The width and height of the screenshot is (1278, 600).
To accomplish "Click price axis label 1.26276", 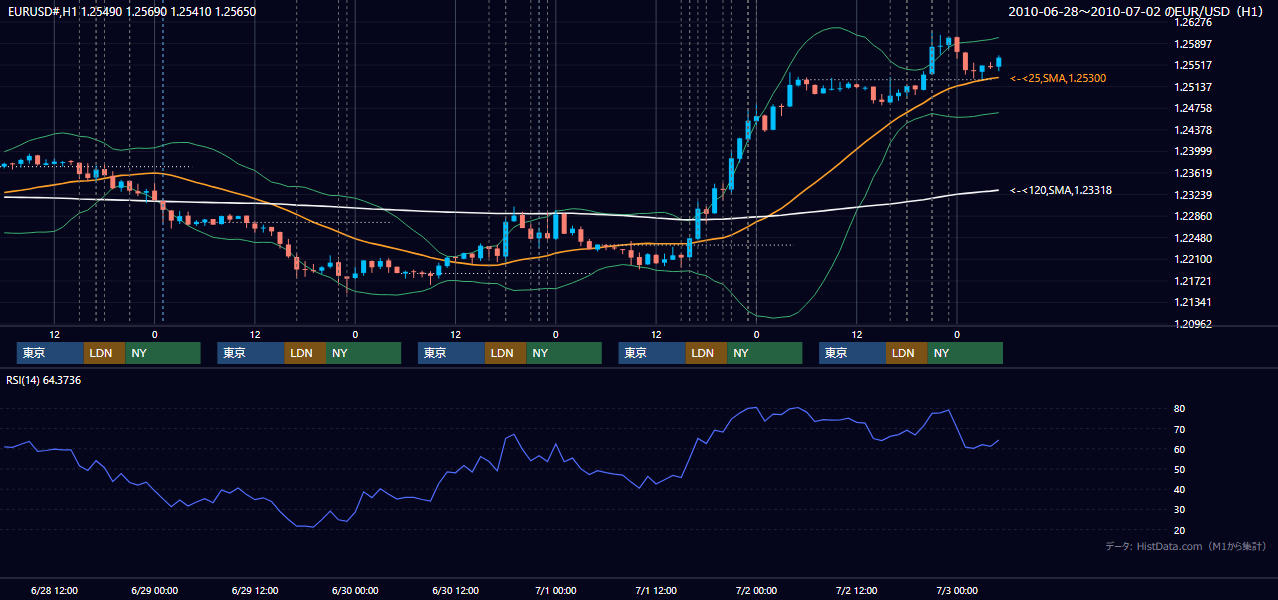I will click(1193, 22).
